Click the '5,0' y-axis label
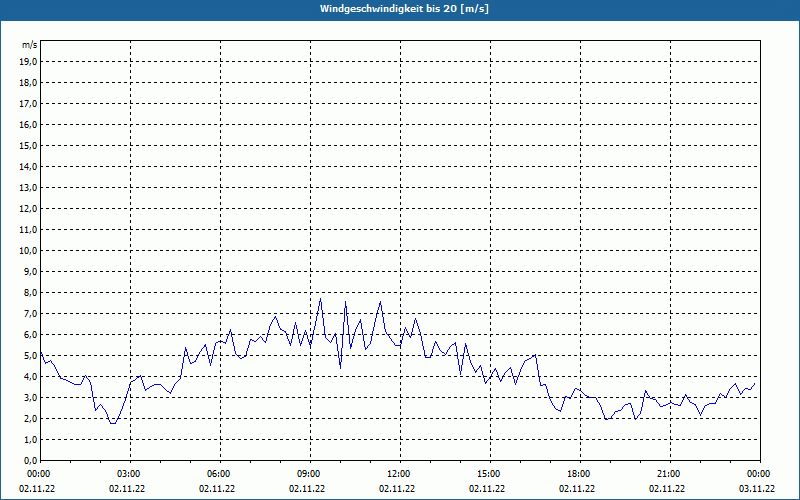The height and width of the screenshot is (500, 800). pos(30,356)
